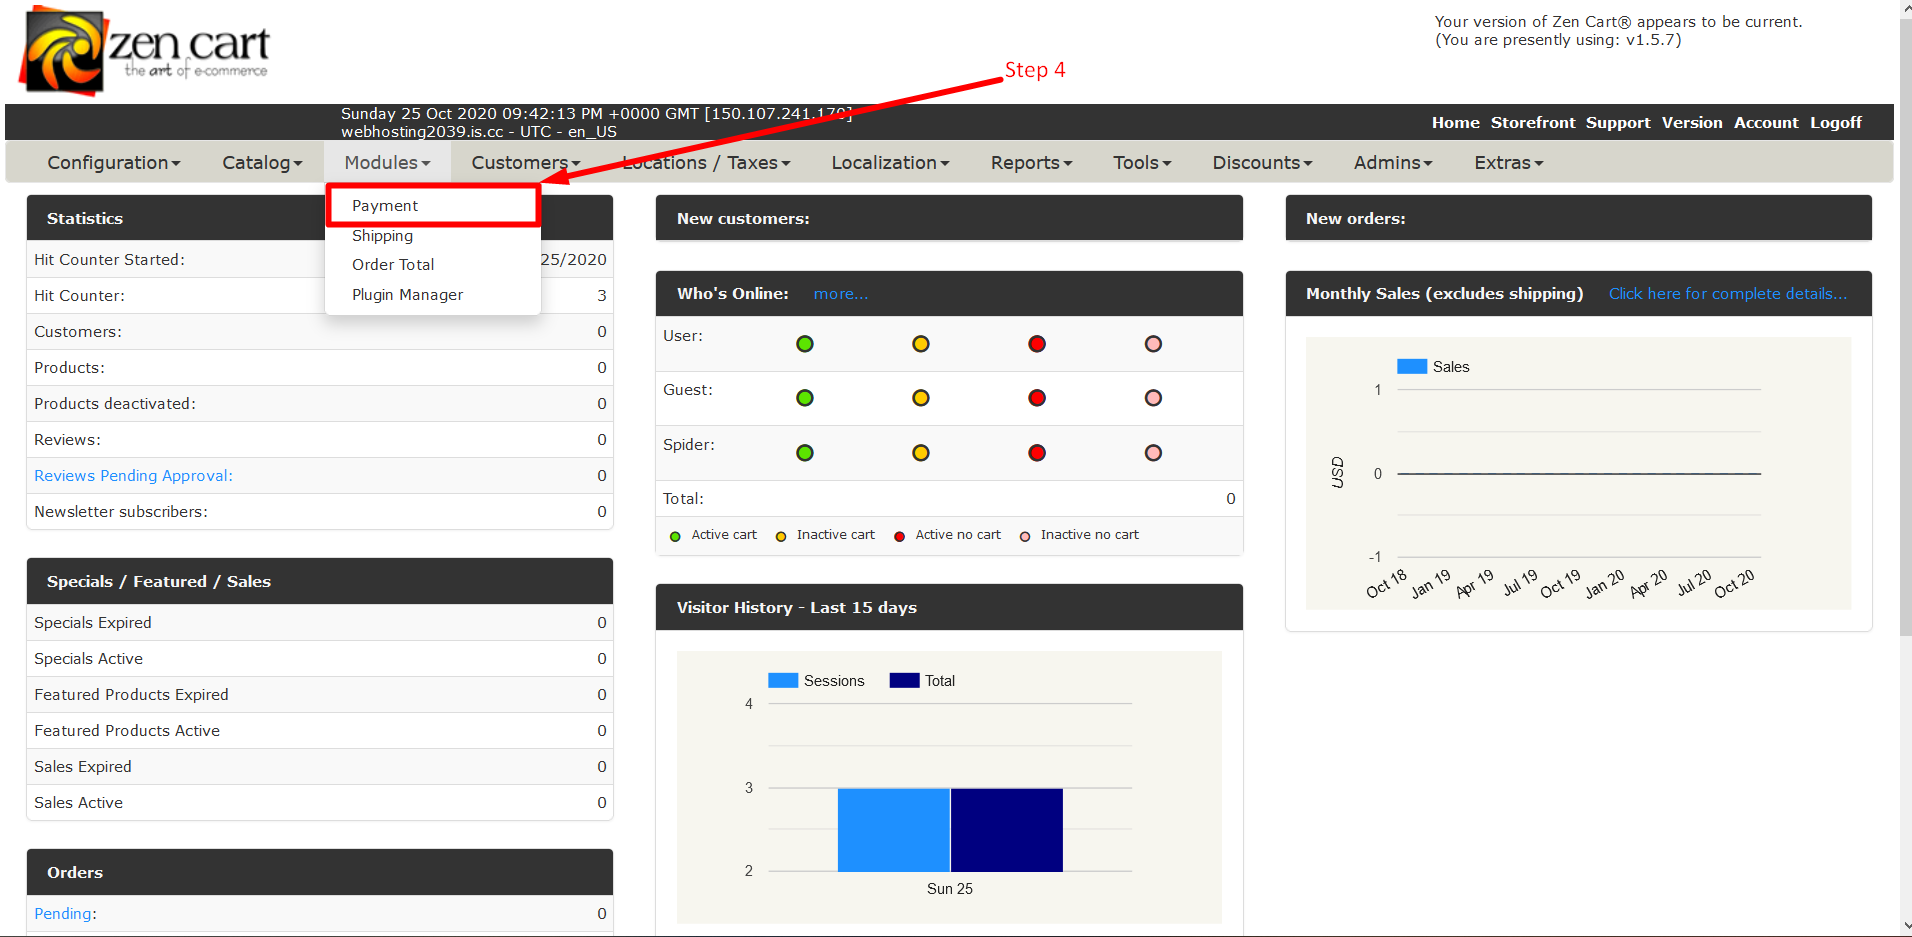
Task: Click the pink Inactive no cart icon in Guest row
Action: point(1153,398)
